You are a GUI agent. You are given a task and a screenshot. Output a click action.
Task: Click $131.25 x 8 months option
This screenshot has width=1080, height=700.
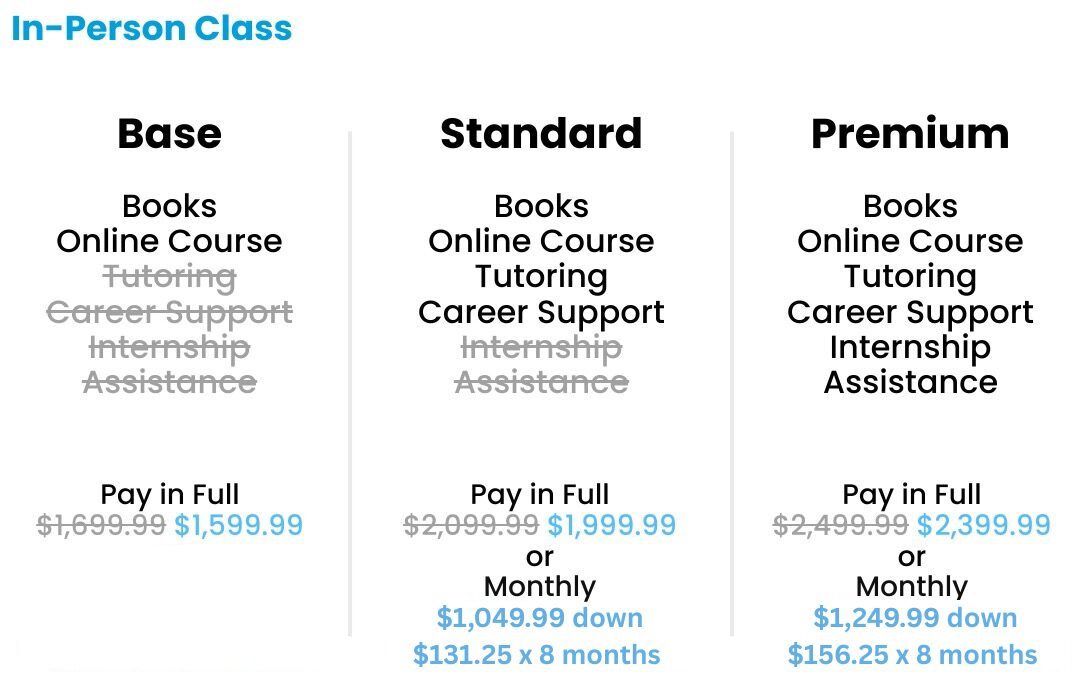tap(536, 655)
